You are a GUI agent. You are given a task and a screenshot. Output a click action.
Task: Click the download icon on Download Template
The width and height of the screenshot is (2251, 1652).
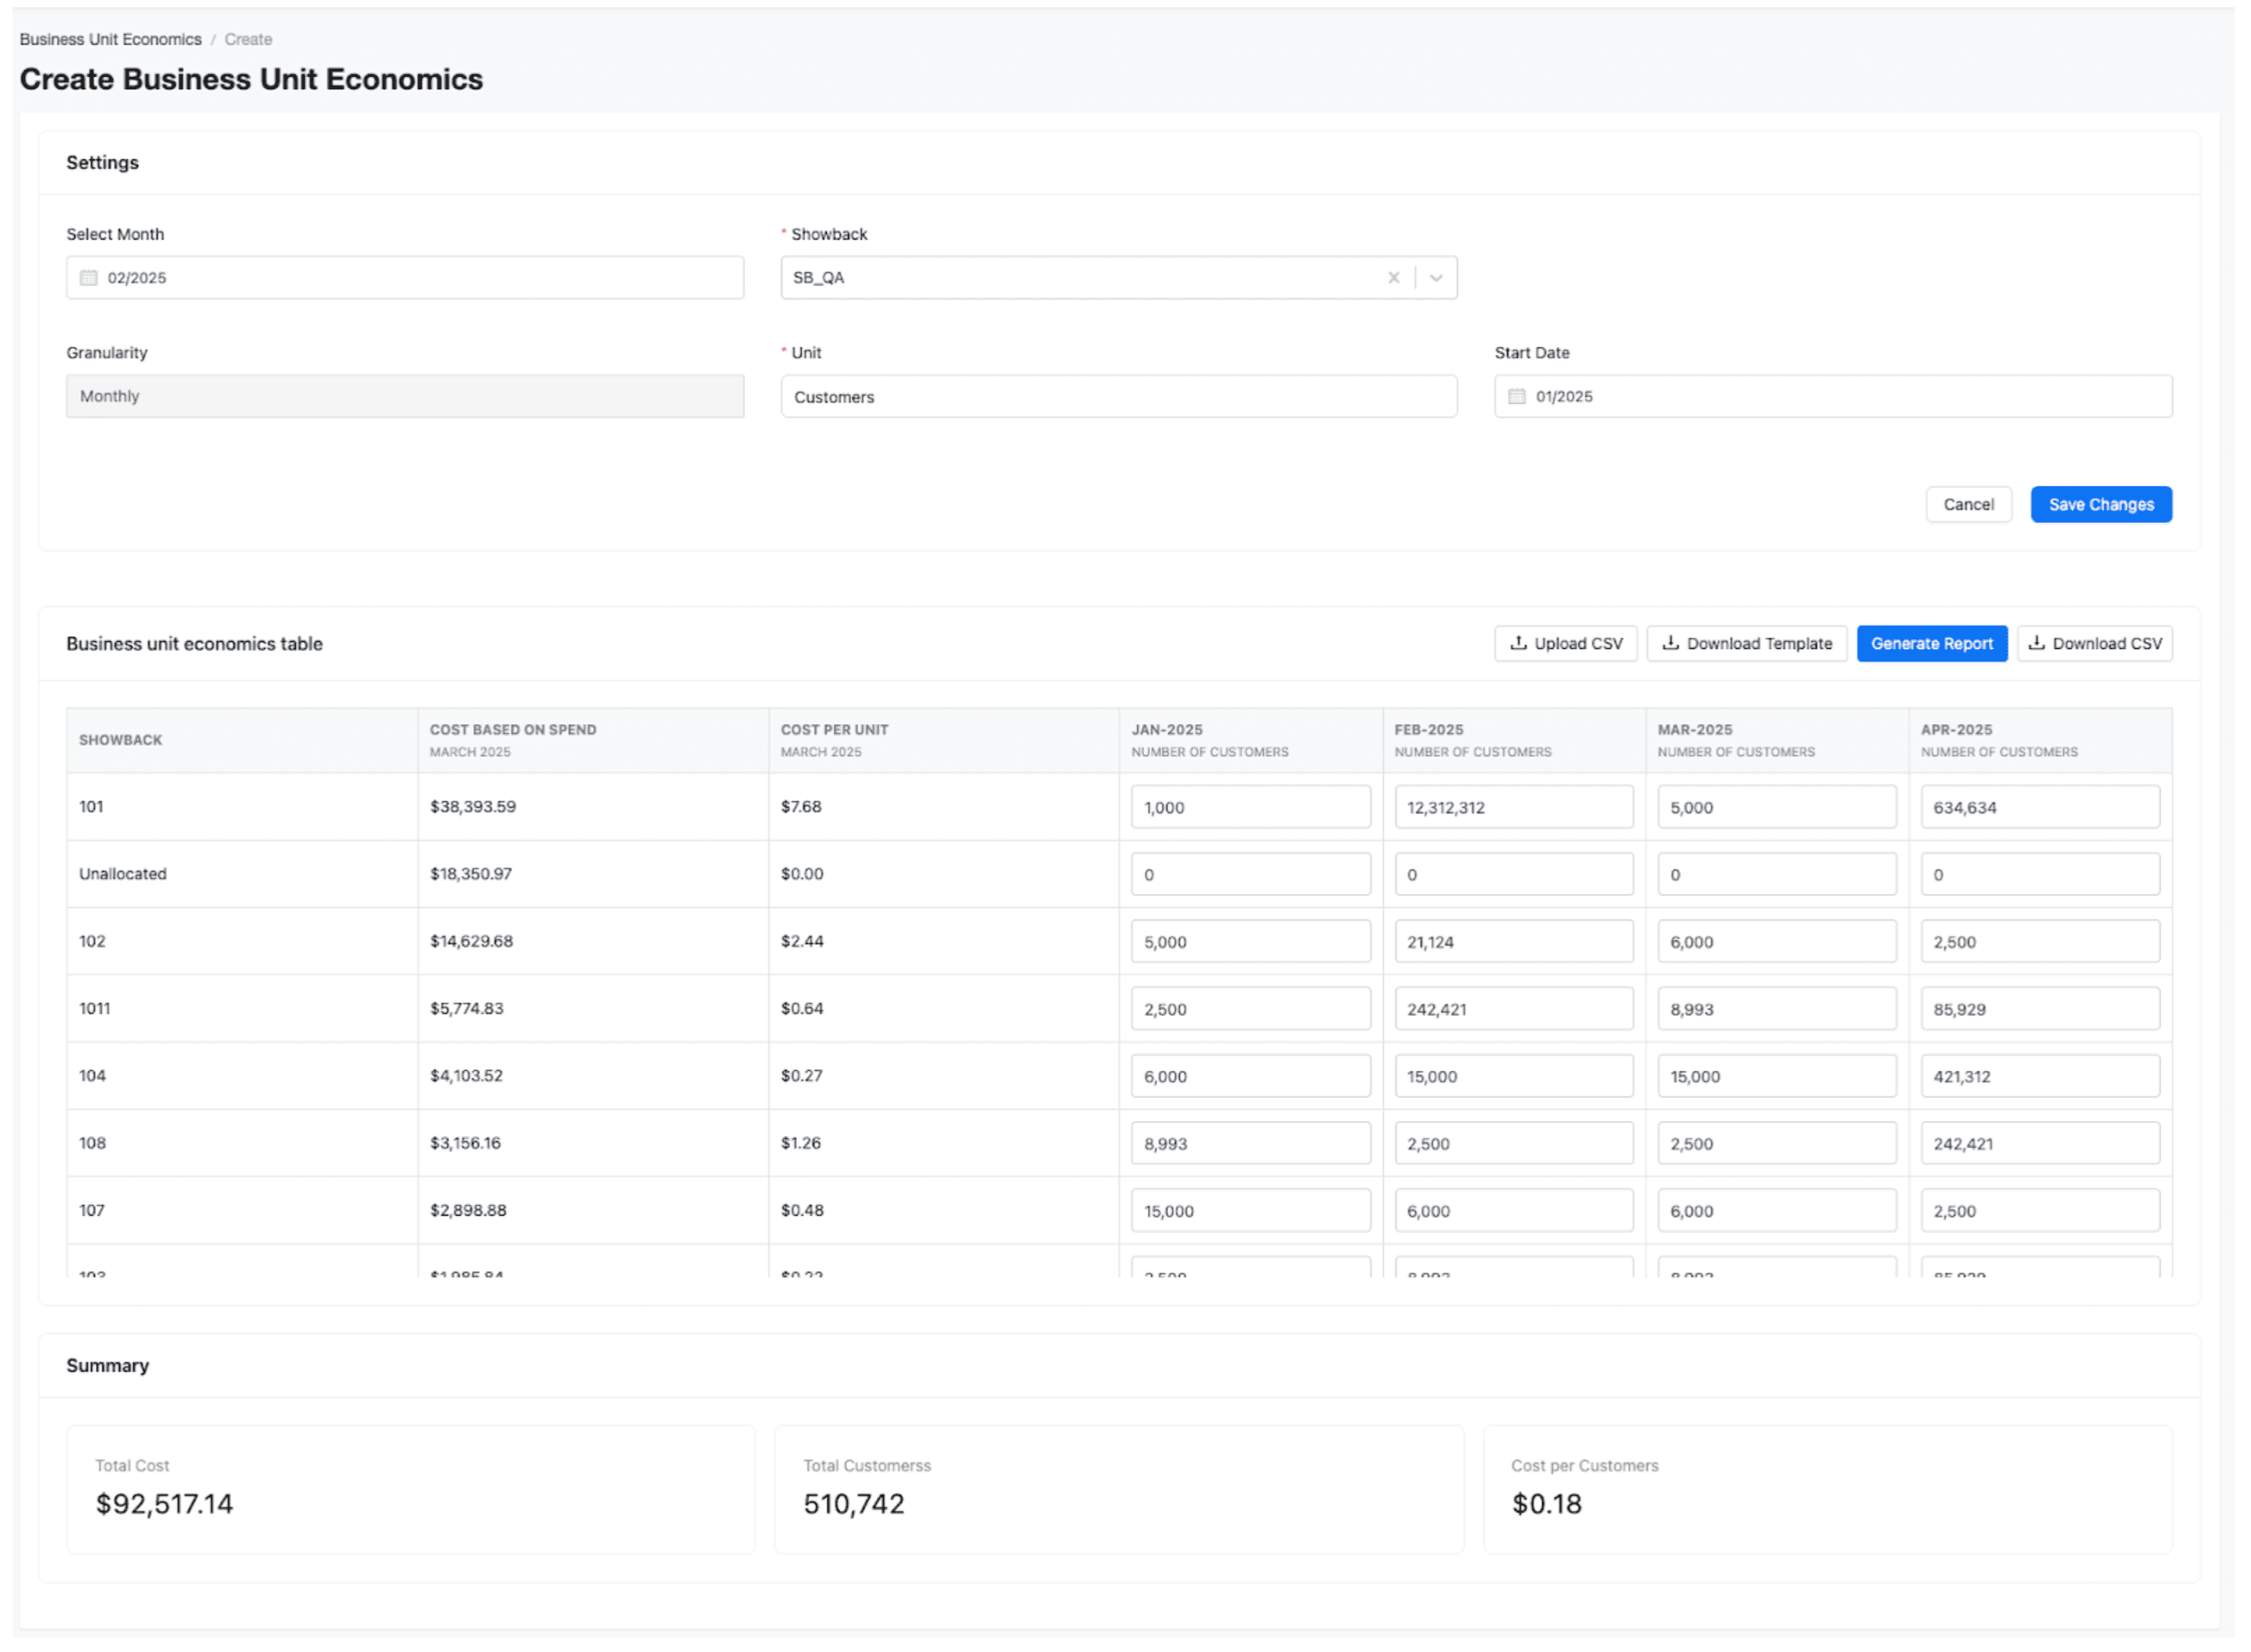(1672, 643)
